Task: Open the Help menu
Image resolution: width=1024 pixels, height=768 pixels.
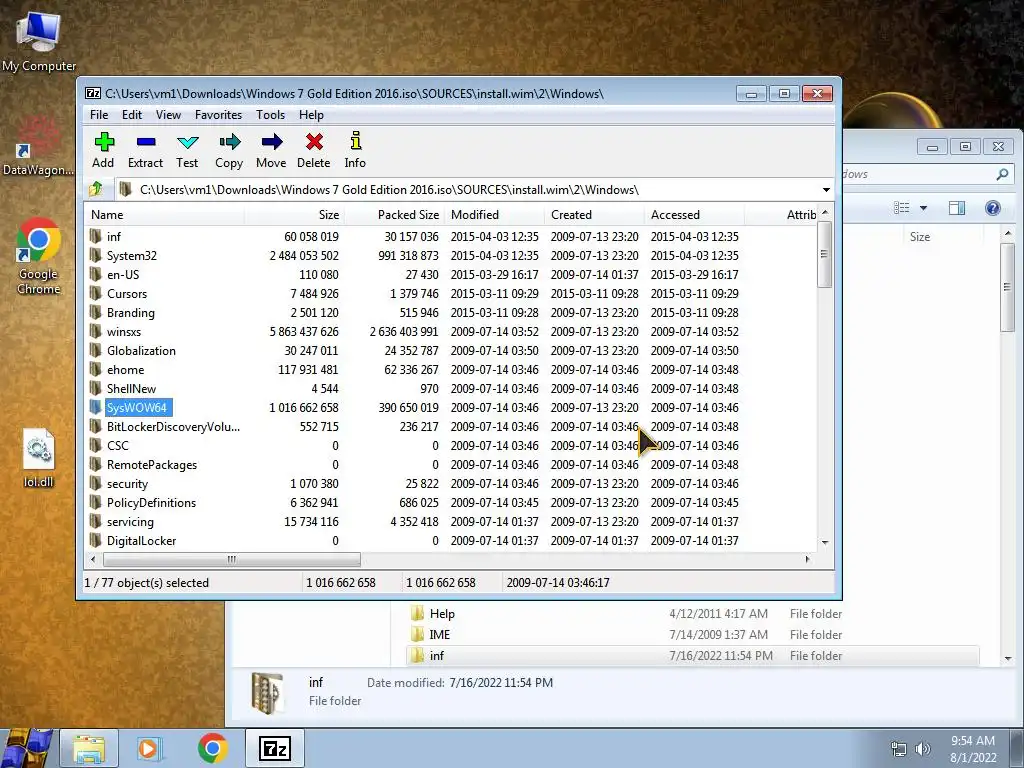Action: coord(311,114)
